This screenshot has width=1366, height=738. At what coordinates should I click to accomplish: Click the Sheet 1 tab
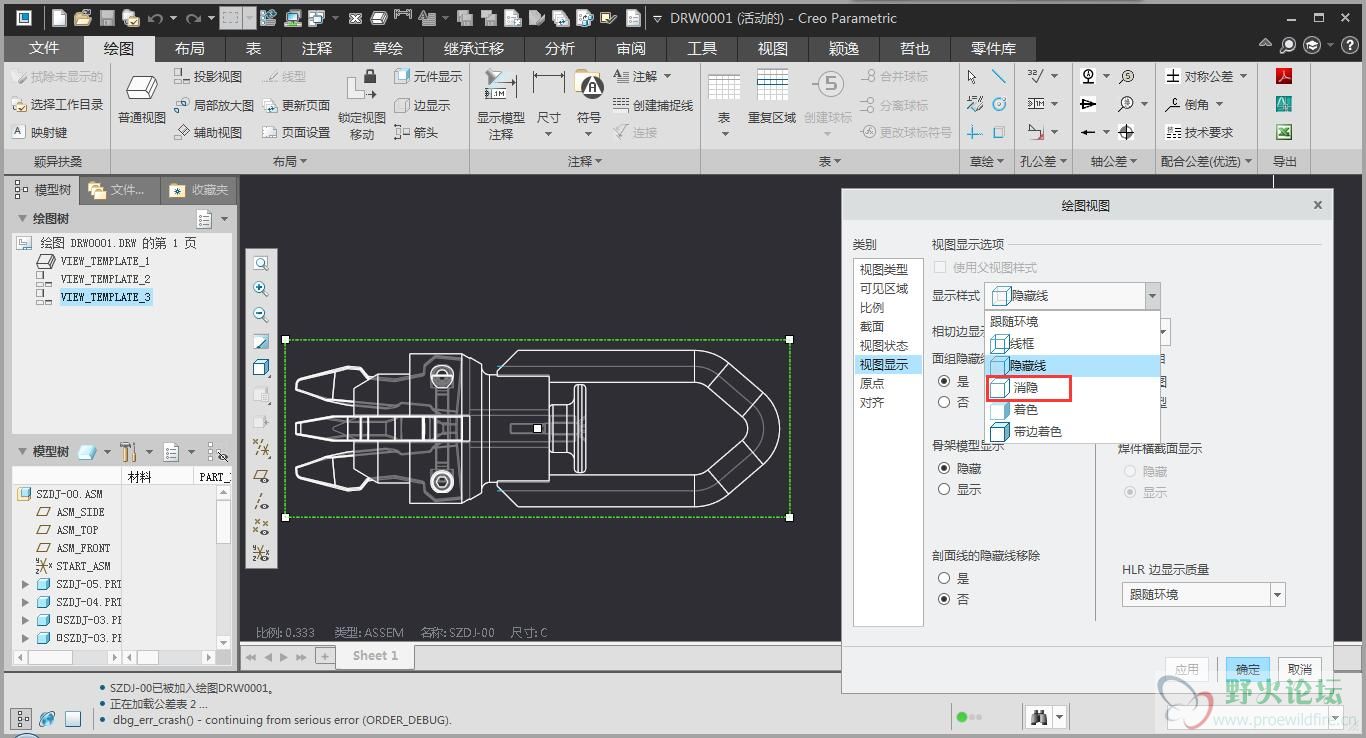click(x=375, y=656)
